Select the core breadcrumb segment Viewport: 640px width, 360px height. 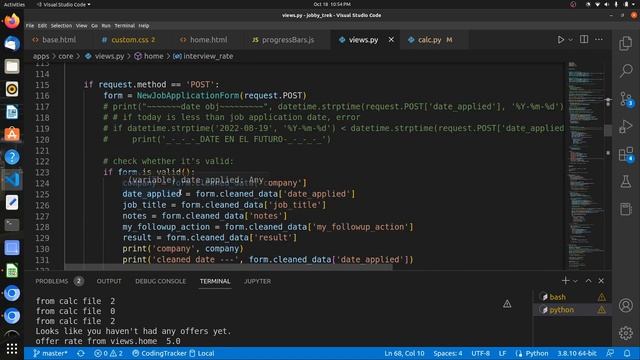coord(65,56)
